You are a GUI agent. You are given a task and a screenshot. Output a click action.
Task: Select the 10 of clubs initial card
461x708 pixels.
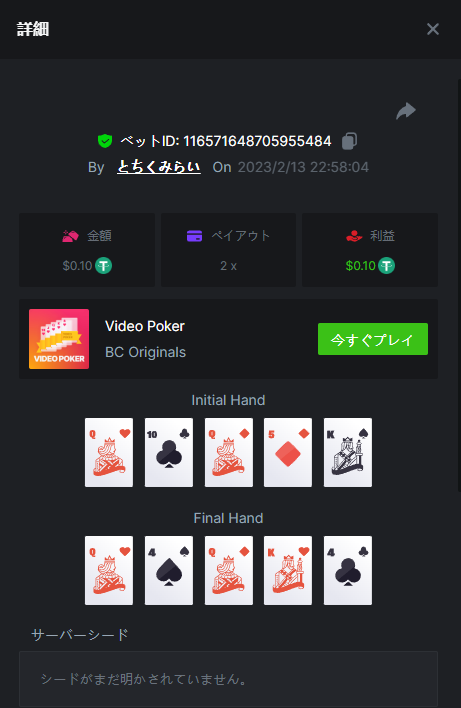(169, 452)
